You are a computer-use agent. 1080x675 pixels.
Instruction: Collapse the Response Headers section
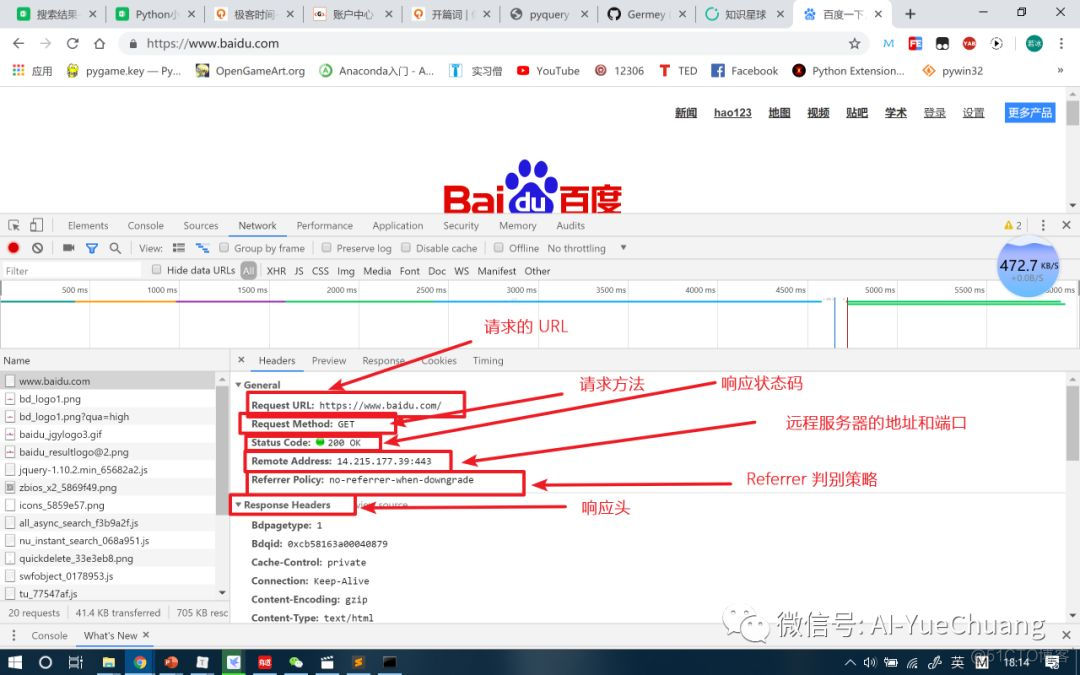pos(238,505)
